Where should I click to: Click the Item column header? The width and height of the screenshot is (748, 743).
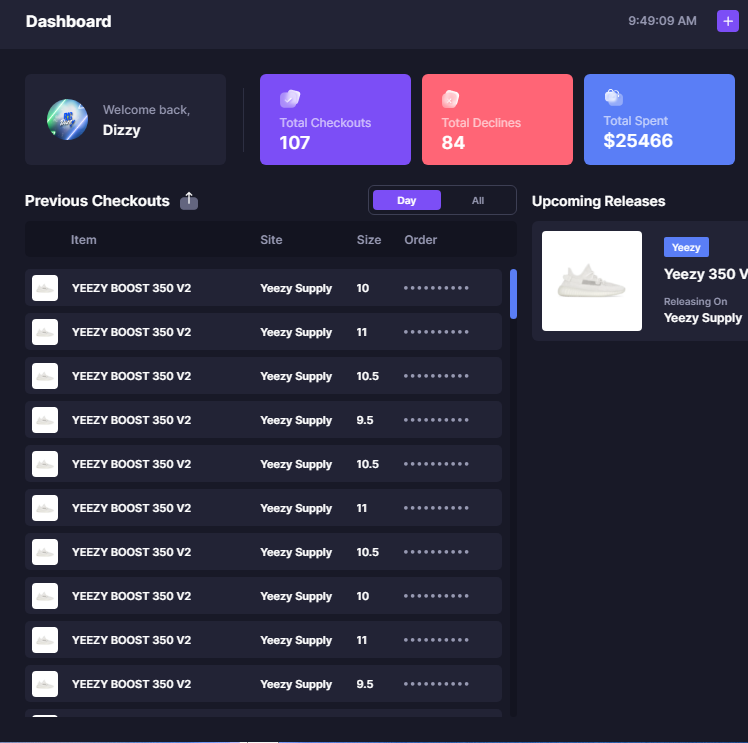click(83, 239)
